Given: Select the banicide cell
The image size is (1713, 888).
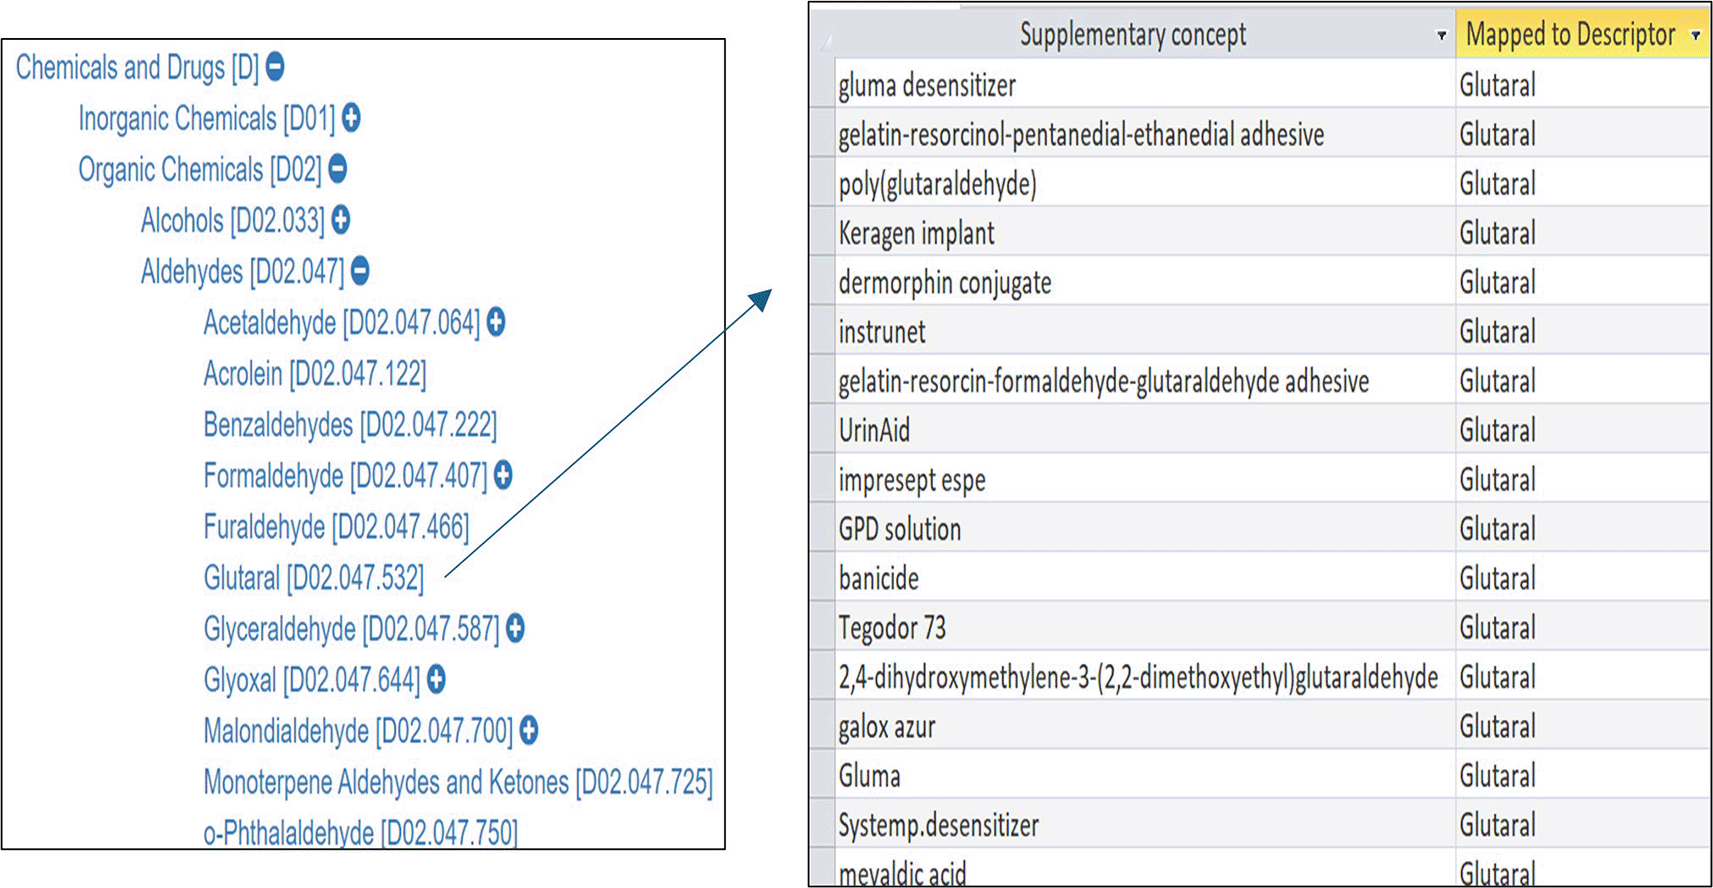Looking at the screenshot, I should pyautogui.click(x=1145, y=577).
